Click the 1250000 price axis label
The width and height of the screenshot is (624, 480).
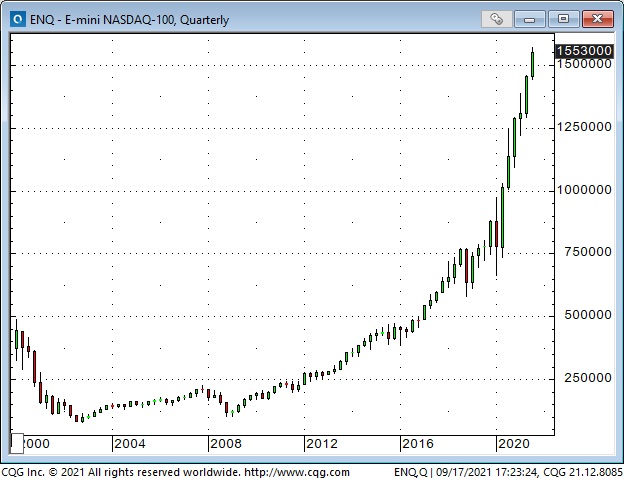coord(584,127)
